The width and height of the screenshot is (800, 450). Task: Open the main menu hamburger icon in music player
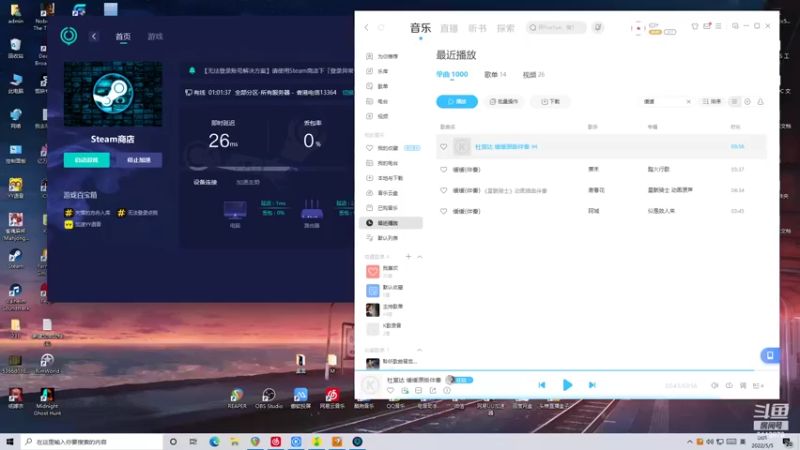coord(718,26)
